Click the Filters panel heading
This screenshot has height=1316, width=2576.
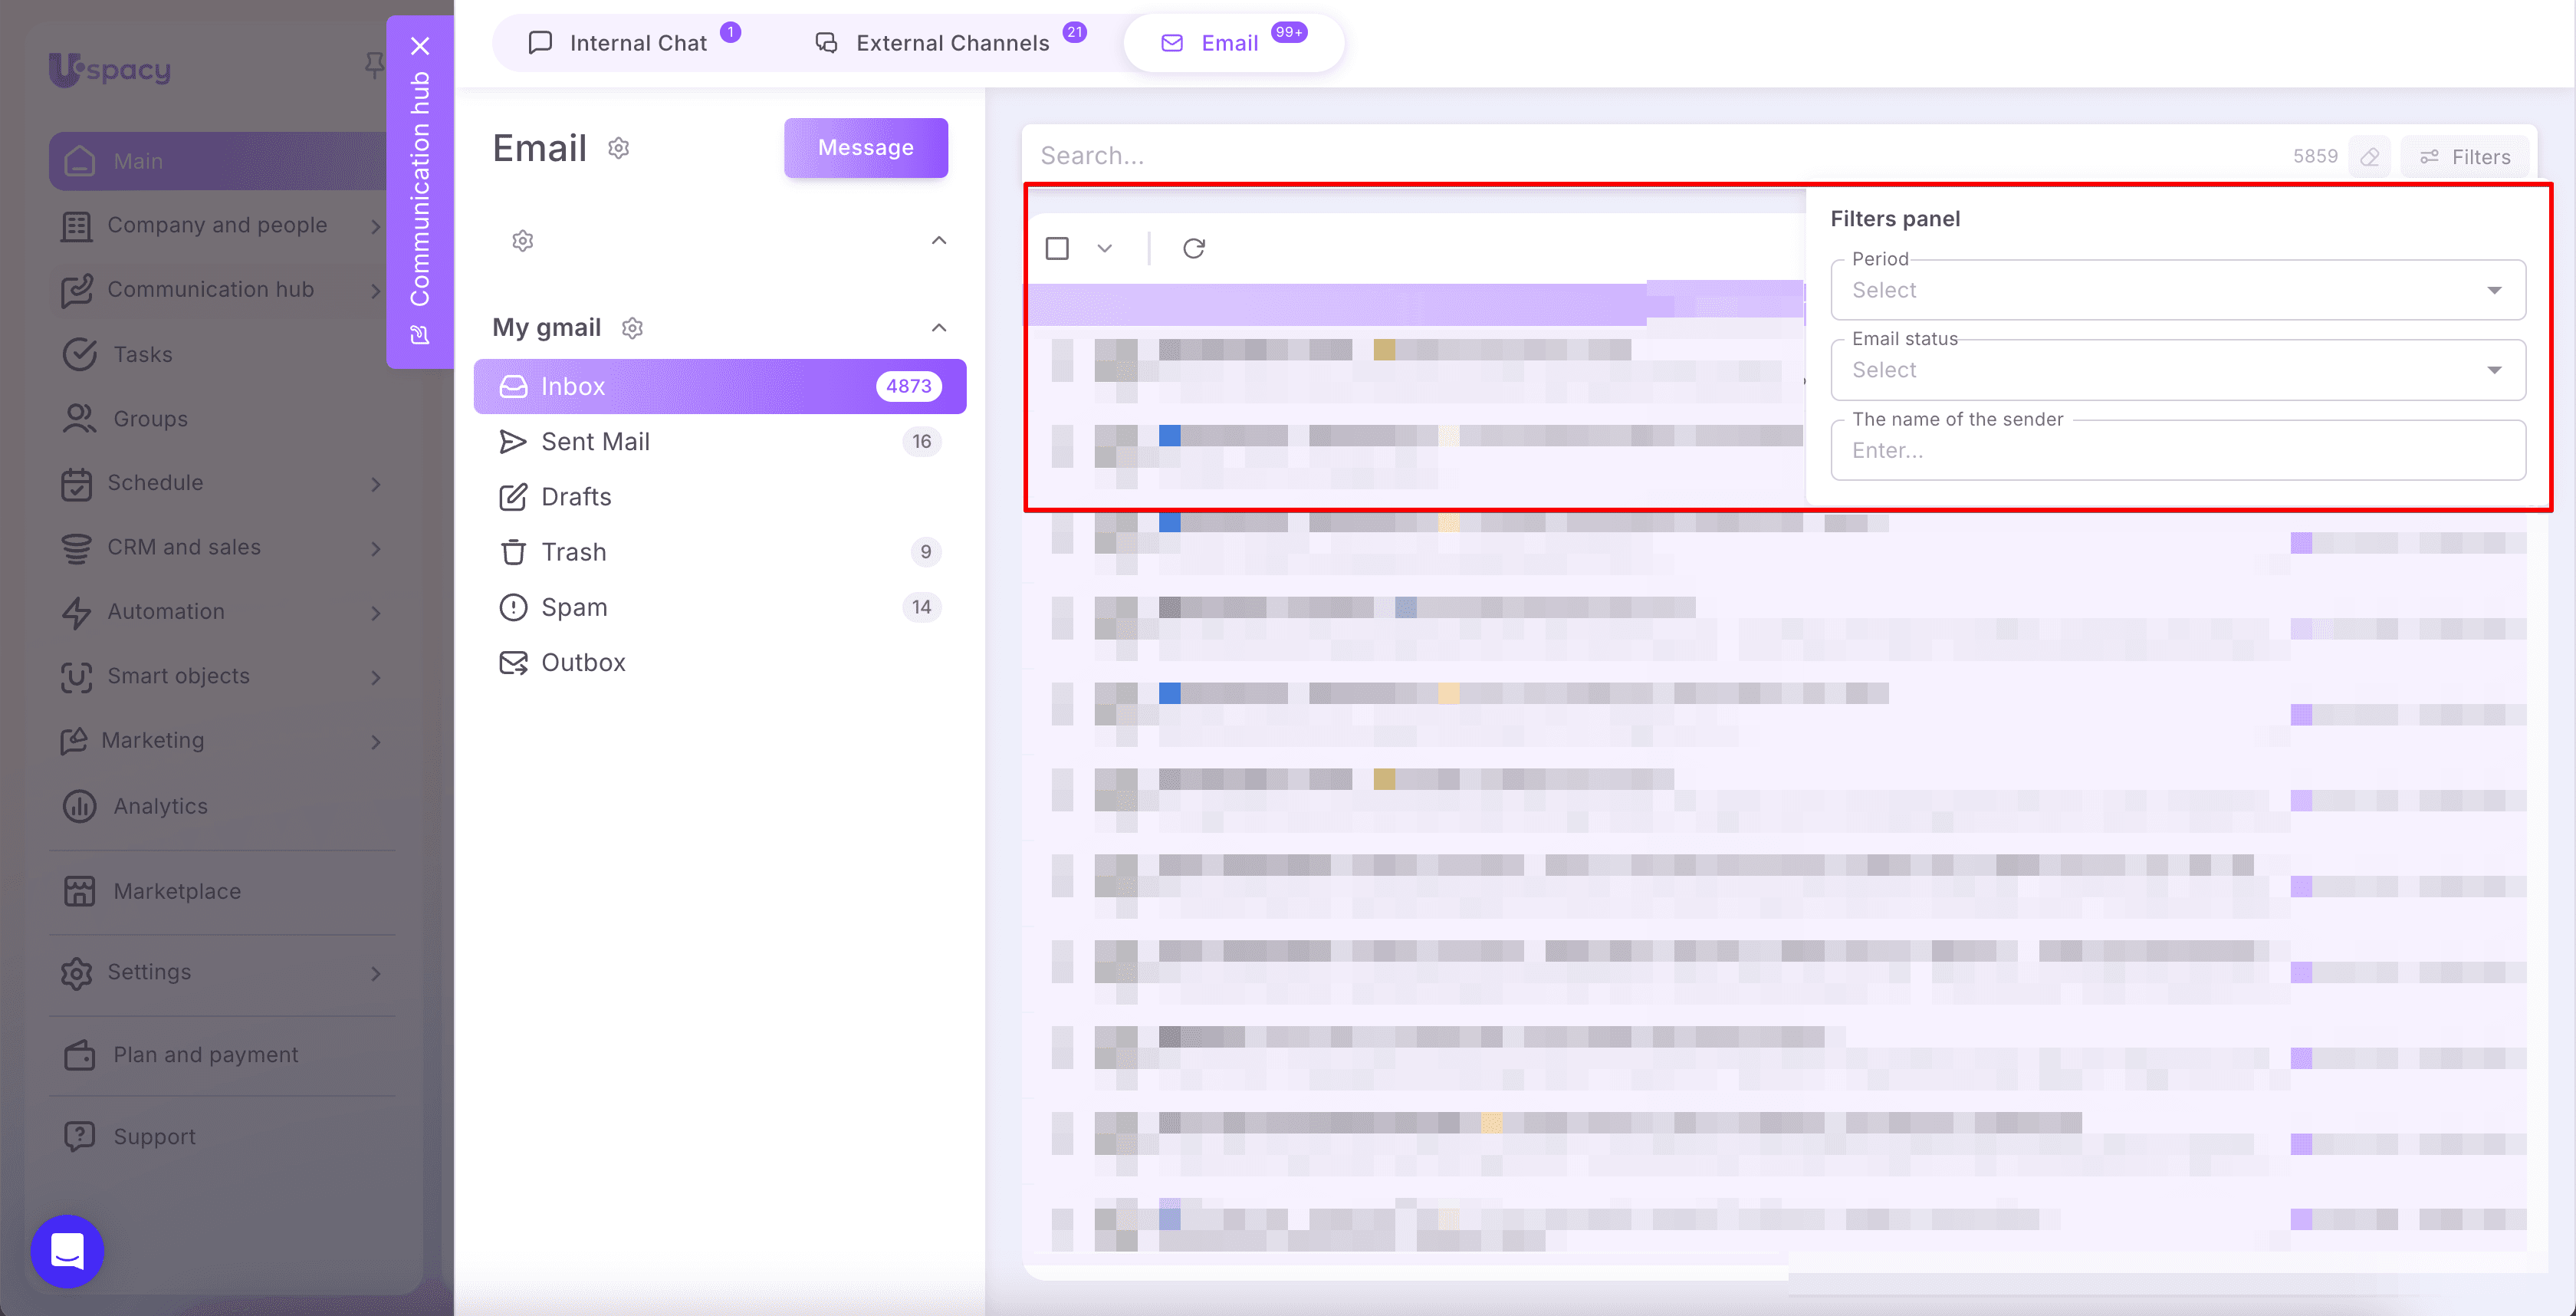[1894, 219]
